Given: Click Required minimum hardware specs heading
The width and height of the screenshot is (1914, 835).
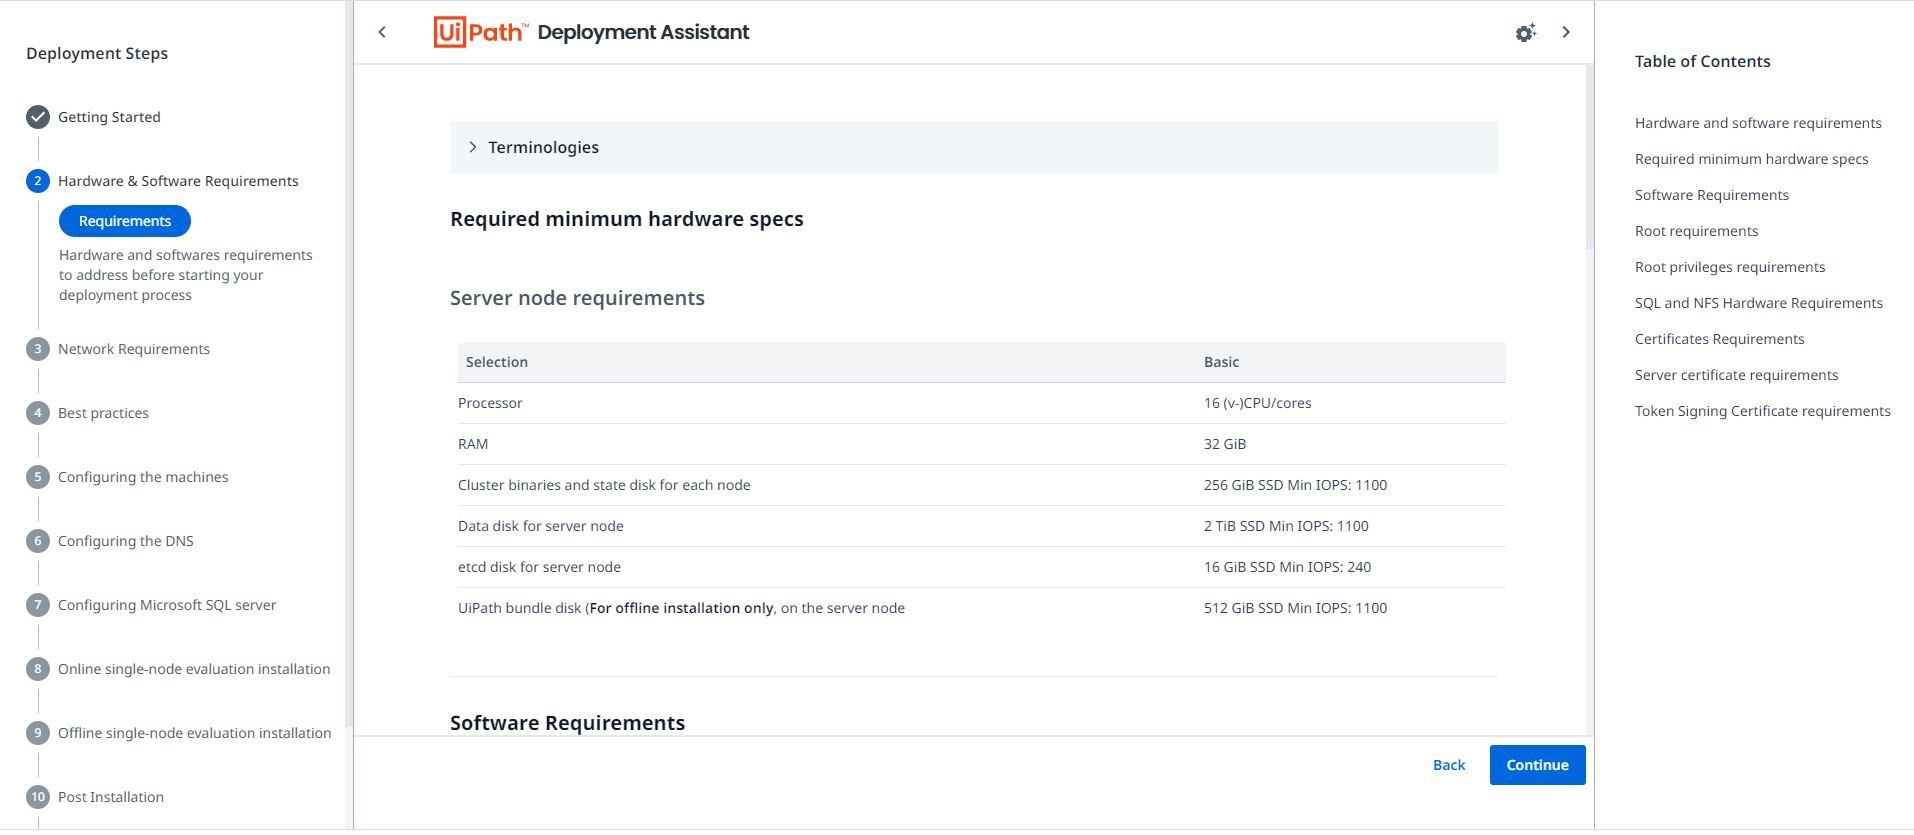Looking at the screenshot, I should pos(627,219).
